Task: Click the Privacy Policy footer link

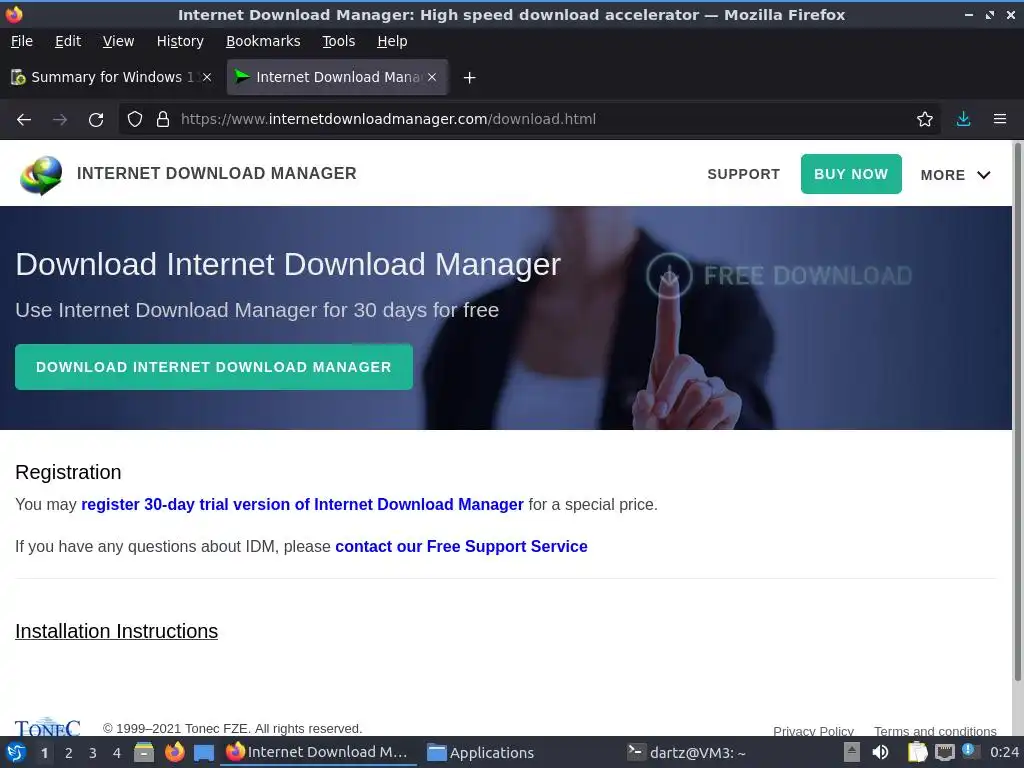Action: point(813,731)
